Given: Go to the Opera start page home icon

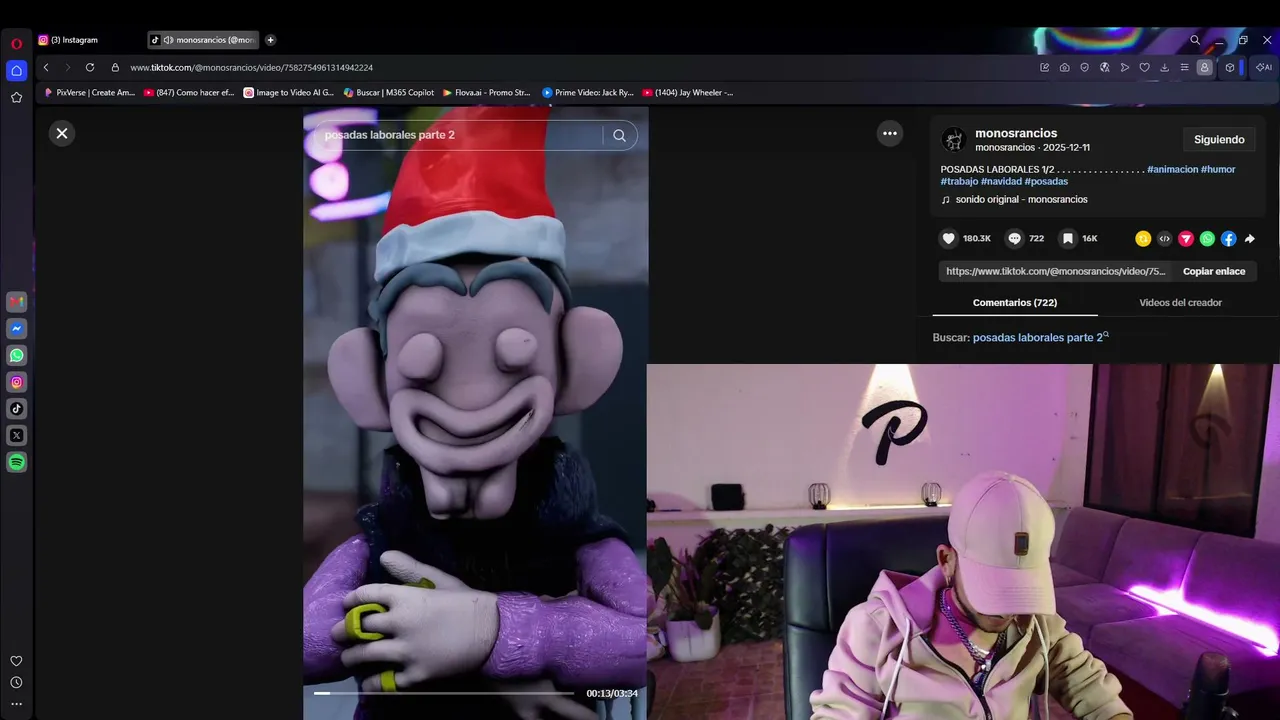Looking at the screenshot, I should [16, 70].
